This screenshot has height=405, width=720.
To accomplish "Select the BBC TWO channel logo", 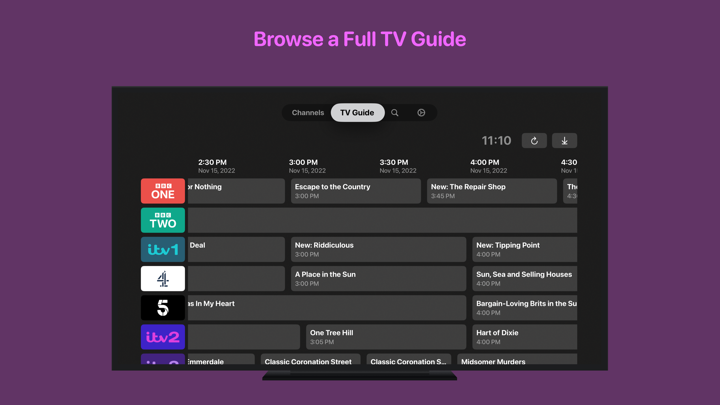I will pyautogui.click(x=163, y=220).
